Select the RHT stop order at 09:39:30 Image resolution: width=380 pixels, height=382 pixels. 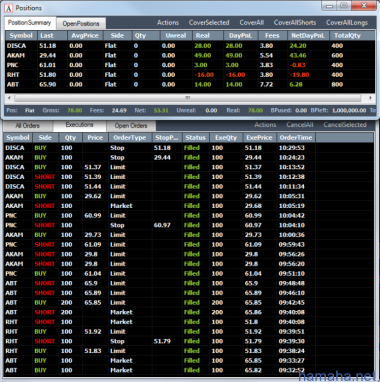pyautogui.click(x=188, y=341)
